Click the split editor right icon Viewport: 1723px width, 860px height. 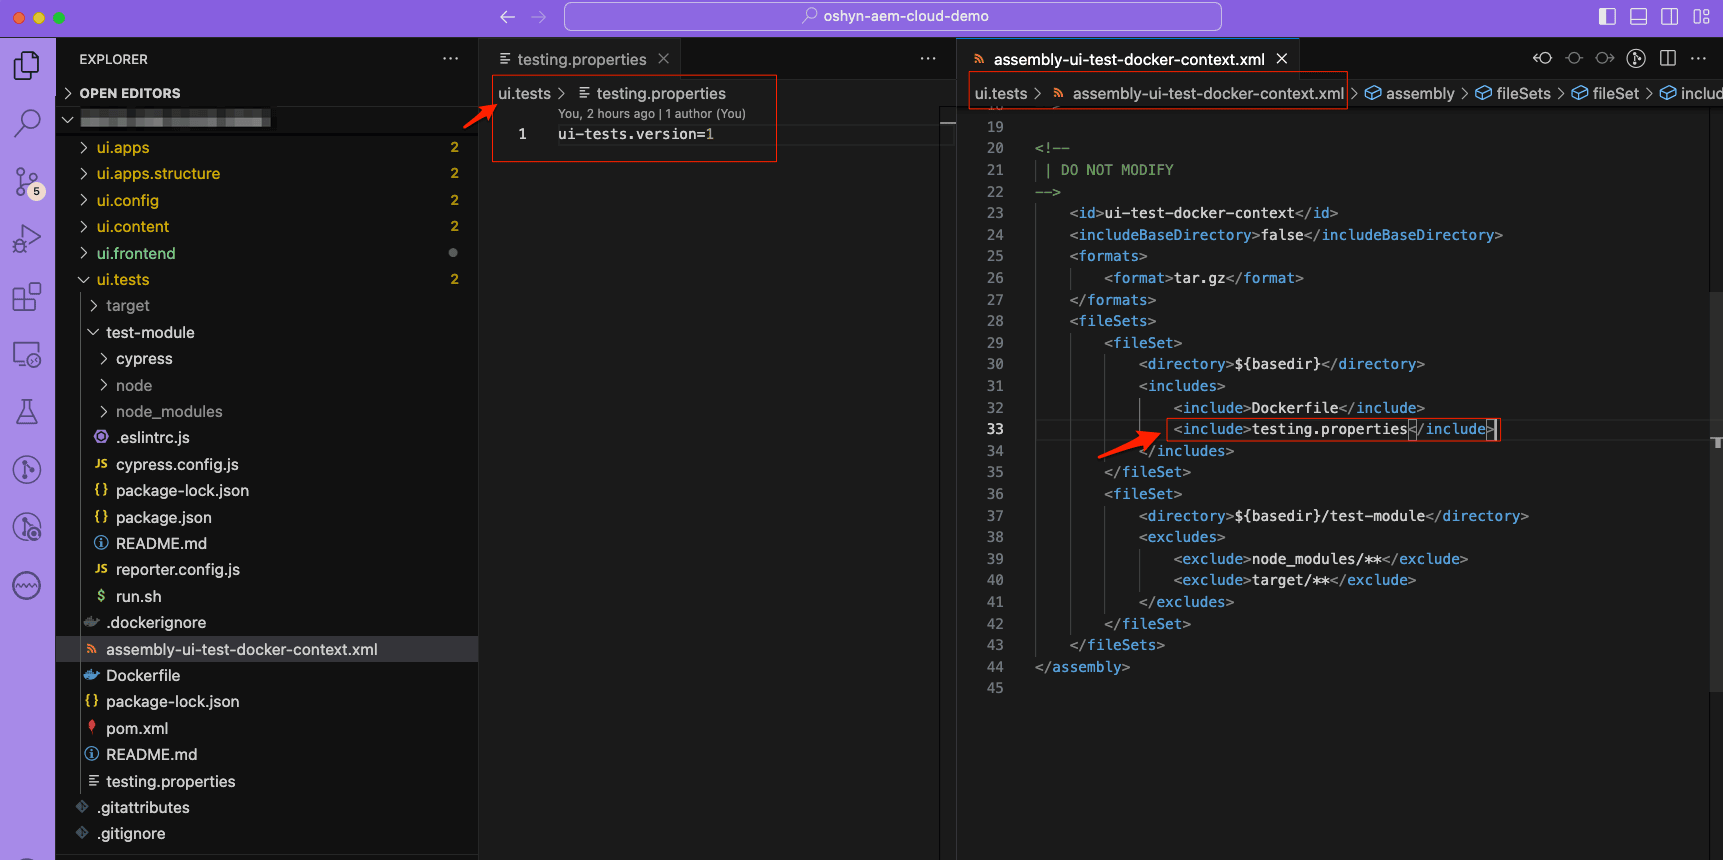(x=1668, y=58)
